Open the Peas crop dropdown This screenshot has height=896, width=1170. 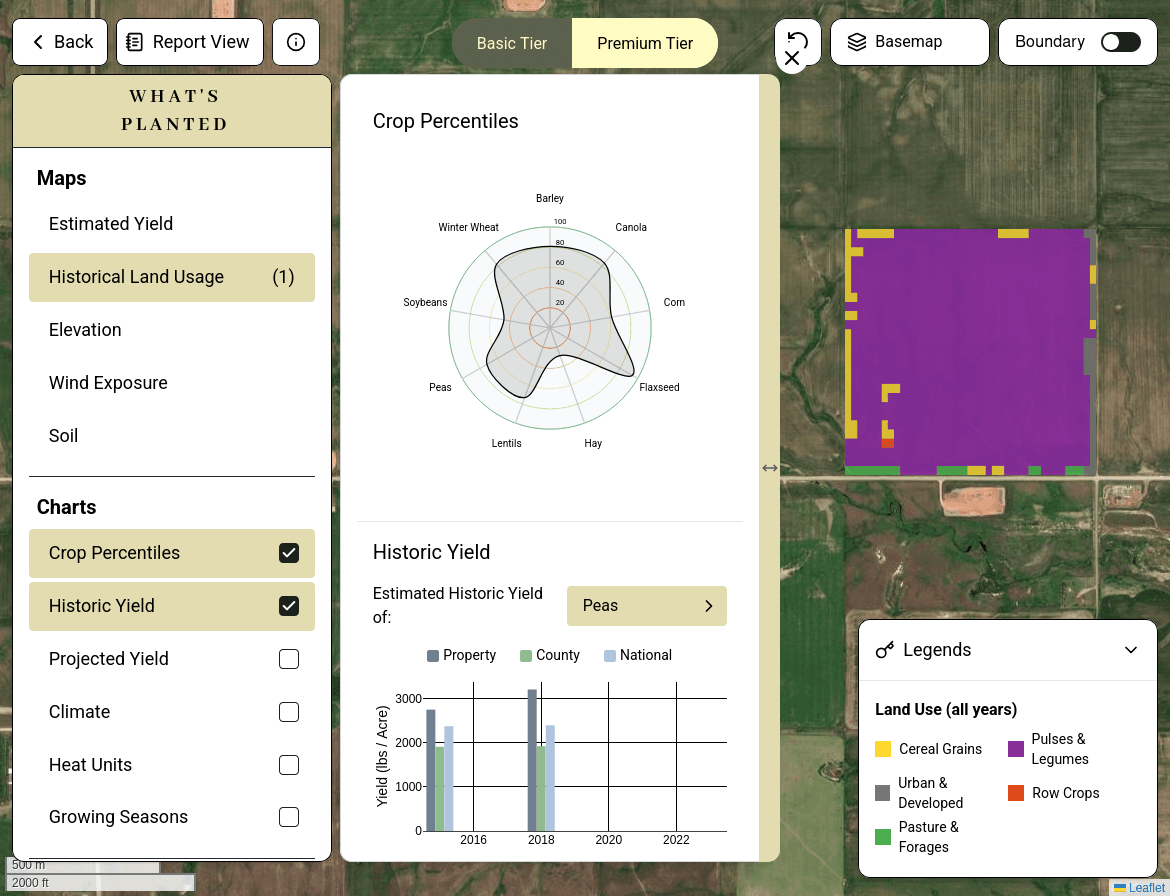[x=646, y=606]
